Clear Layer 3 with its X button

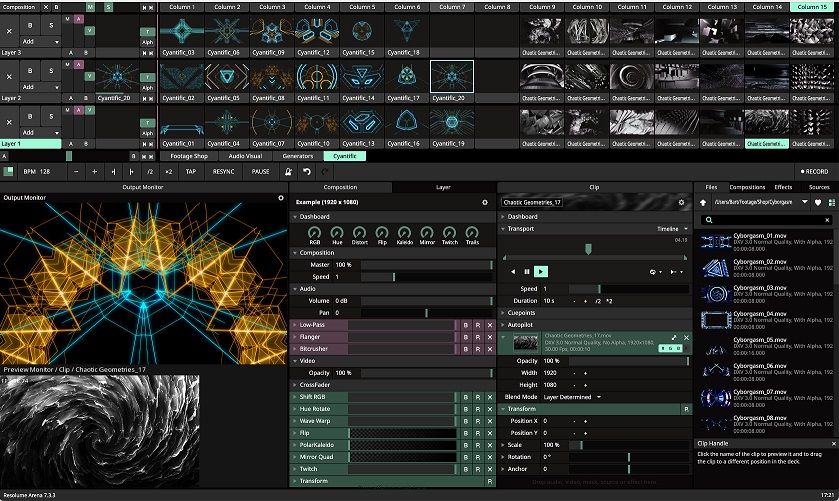click(x=9, y=32)
